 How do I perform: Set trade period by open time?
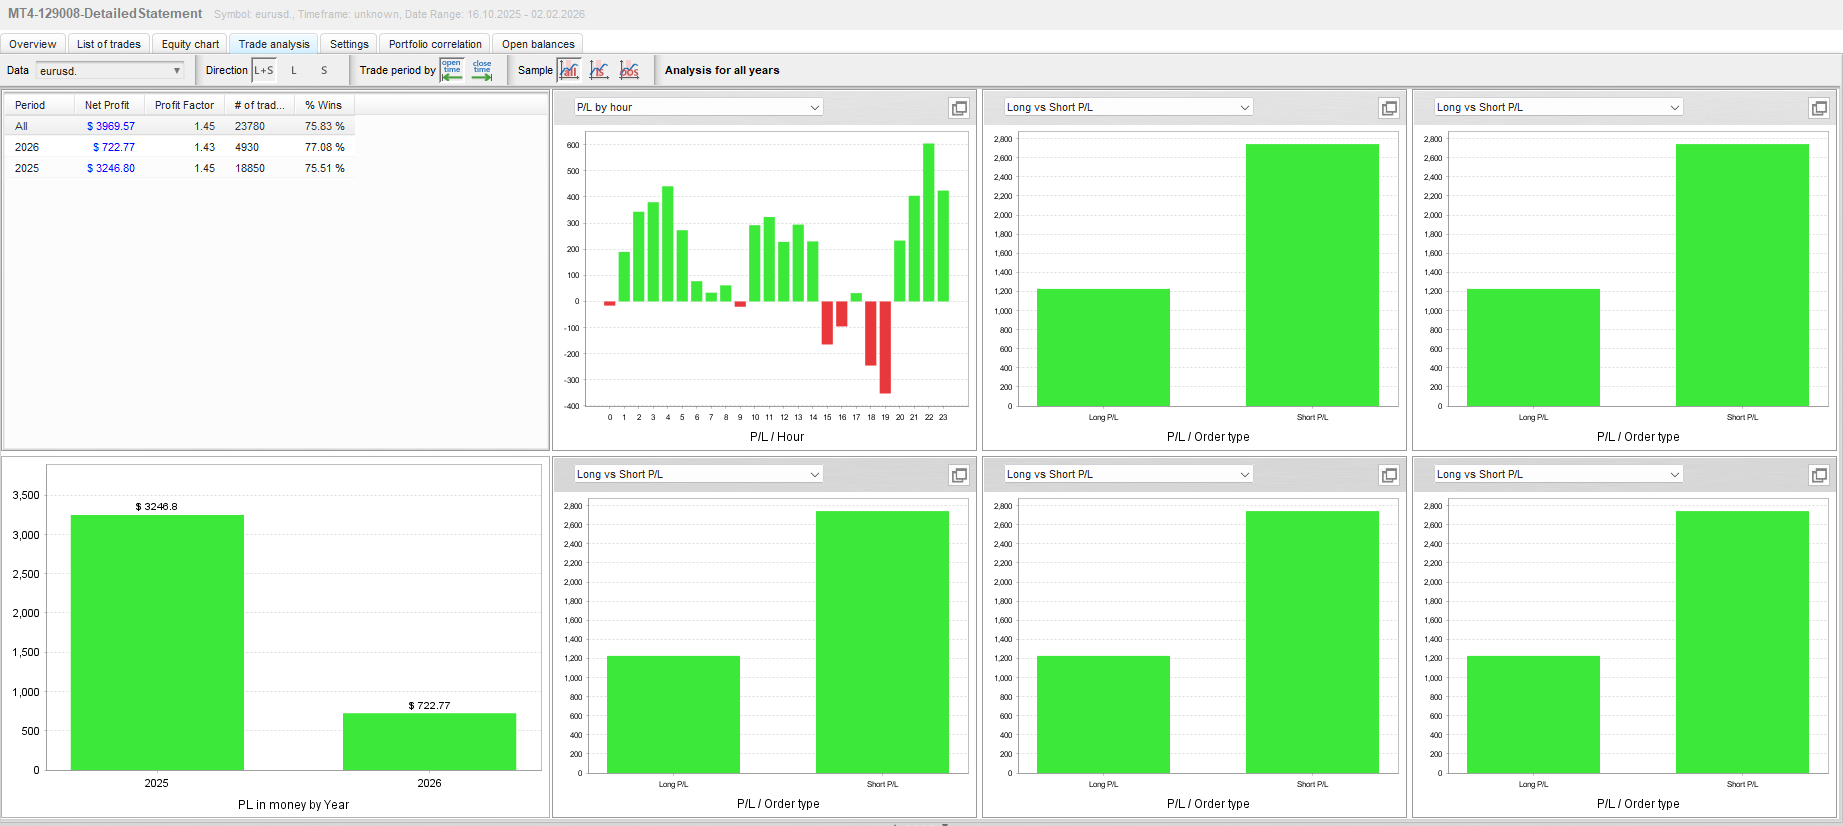pos(452,70)
